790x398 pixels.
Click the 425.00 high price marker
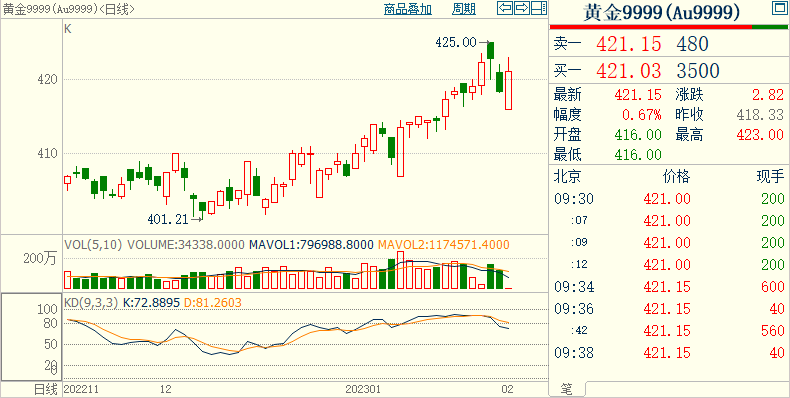(456, 43)
